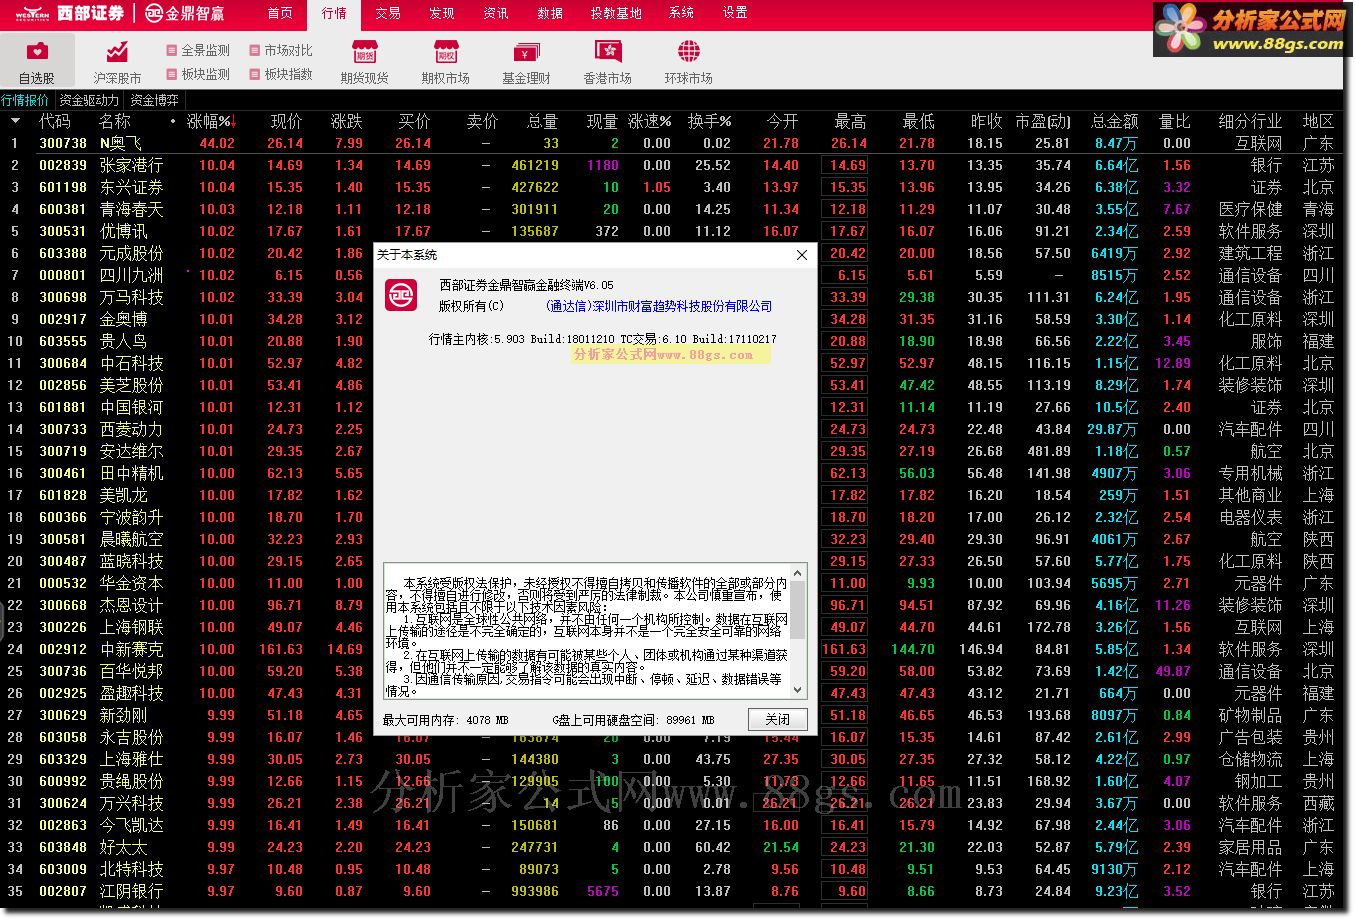The image size is (1355, 919).
Task: Click the down arrow of the dialog text scrollbar
Action: click(x=797, y=690)
